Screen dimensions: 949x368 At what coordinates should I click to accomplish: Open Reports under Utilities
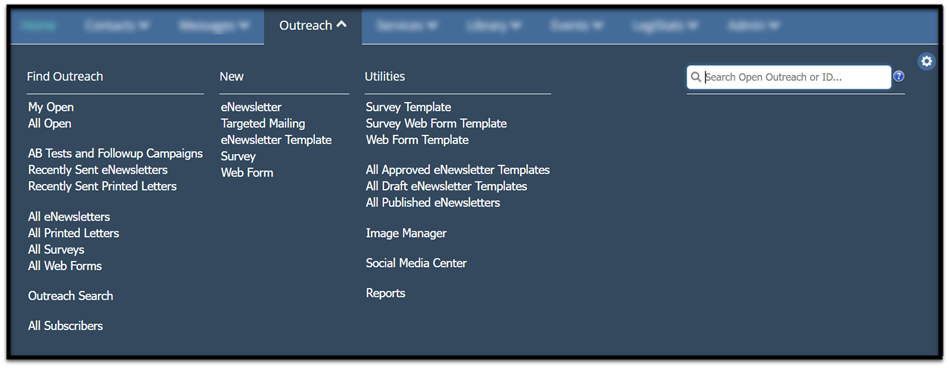(x=386, y=294)
